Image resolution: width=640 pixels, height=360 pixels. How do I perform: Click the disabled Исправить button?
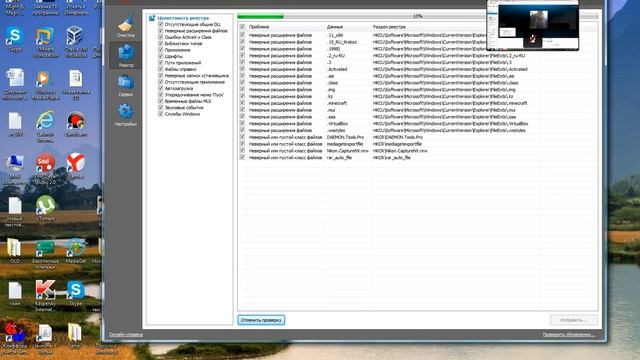pyautogui.click(x=573, y=320)
